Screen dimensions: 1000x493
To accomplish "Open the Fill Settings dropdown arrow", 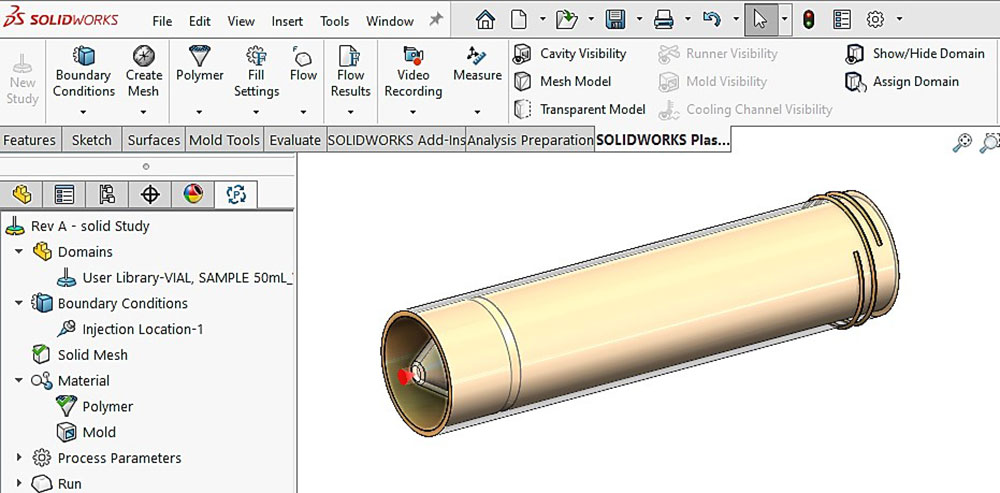I will (x=256, y=112).
